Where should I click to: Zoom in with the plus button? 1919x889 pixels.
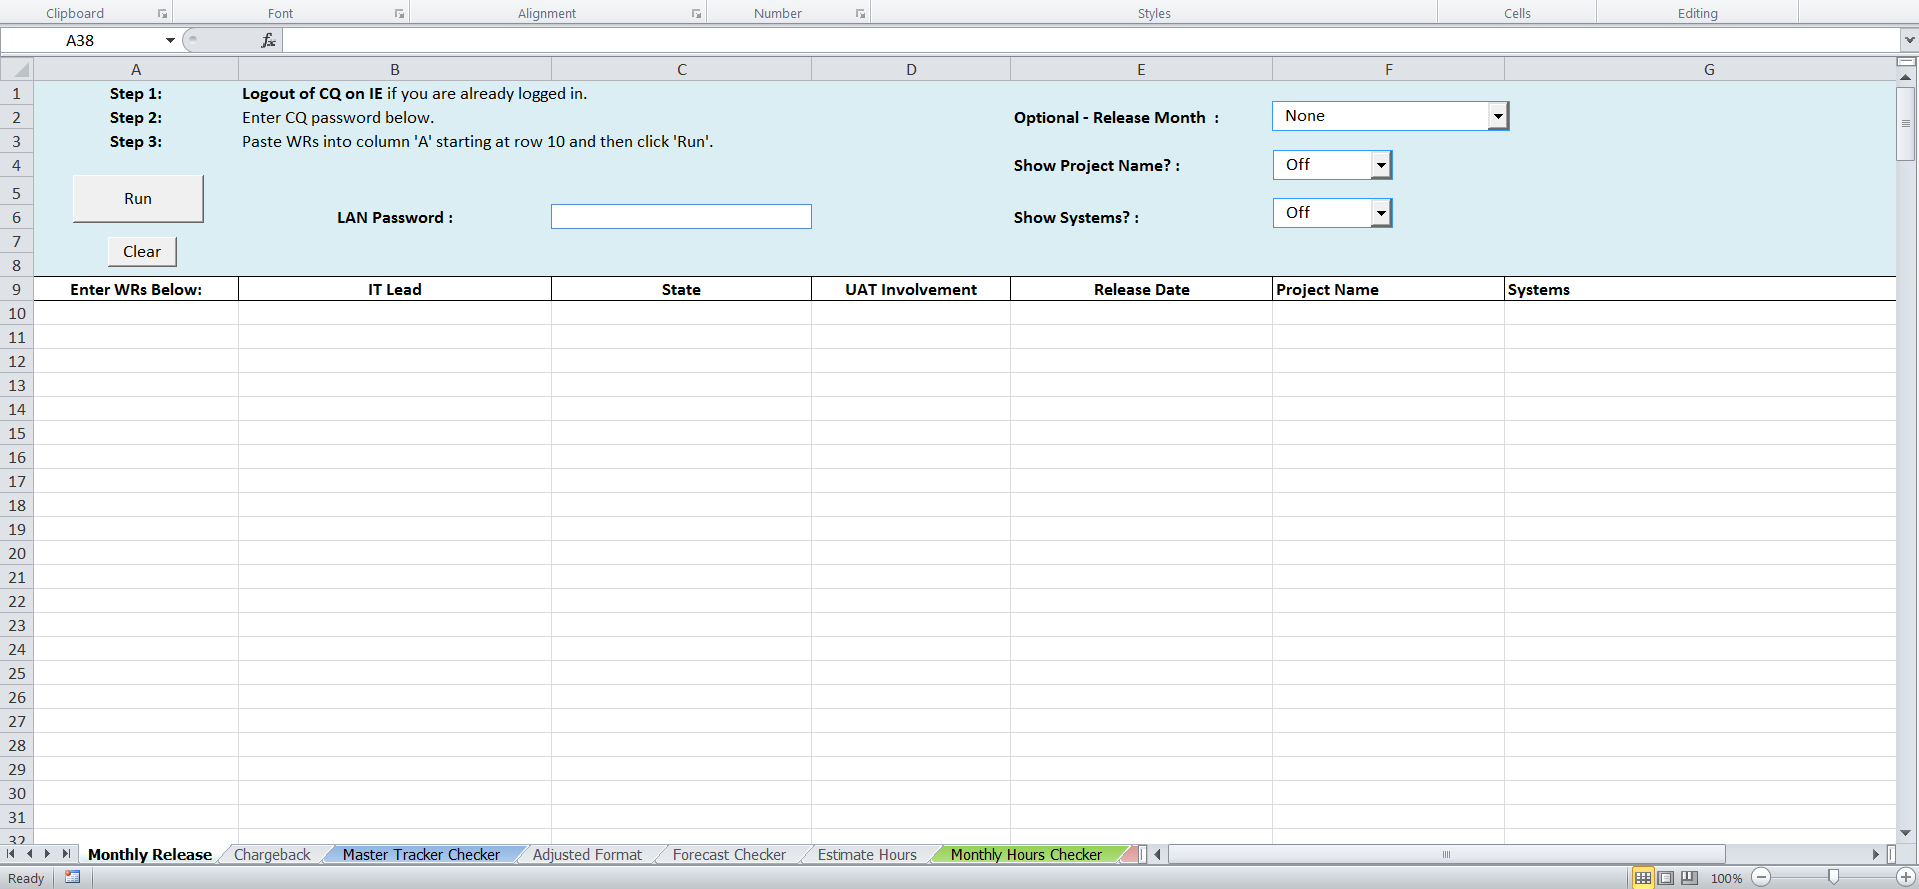point(1906,878)
